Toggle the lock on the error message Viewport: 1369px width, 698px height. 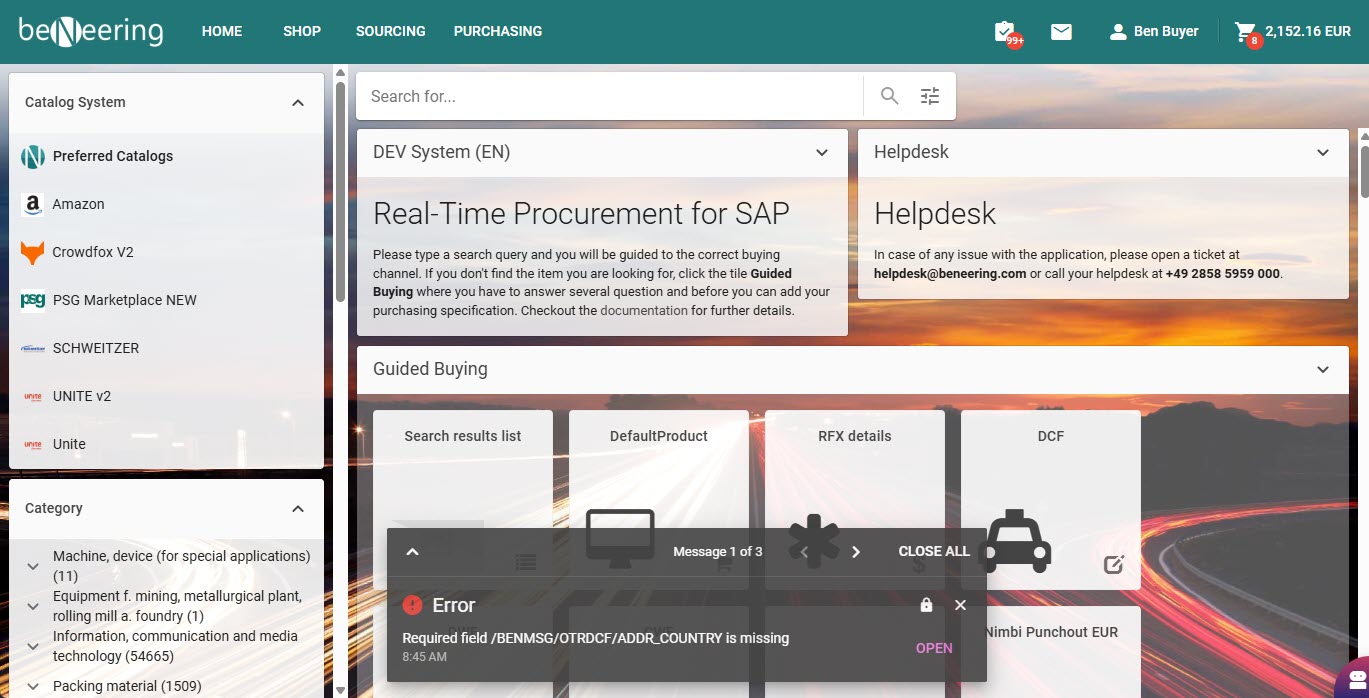(x=926, y=605)
